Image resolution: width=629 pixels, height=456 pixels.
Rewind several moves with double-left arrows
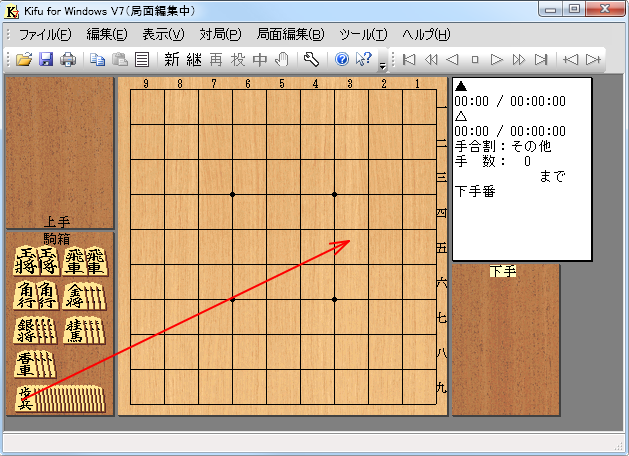(x=431, y=59)
